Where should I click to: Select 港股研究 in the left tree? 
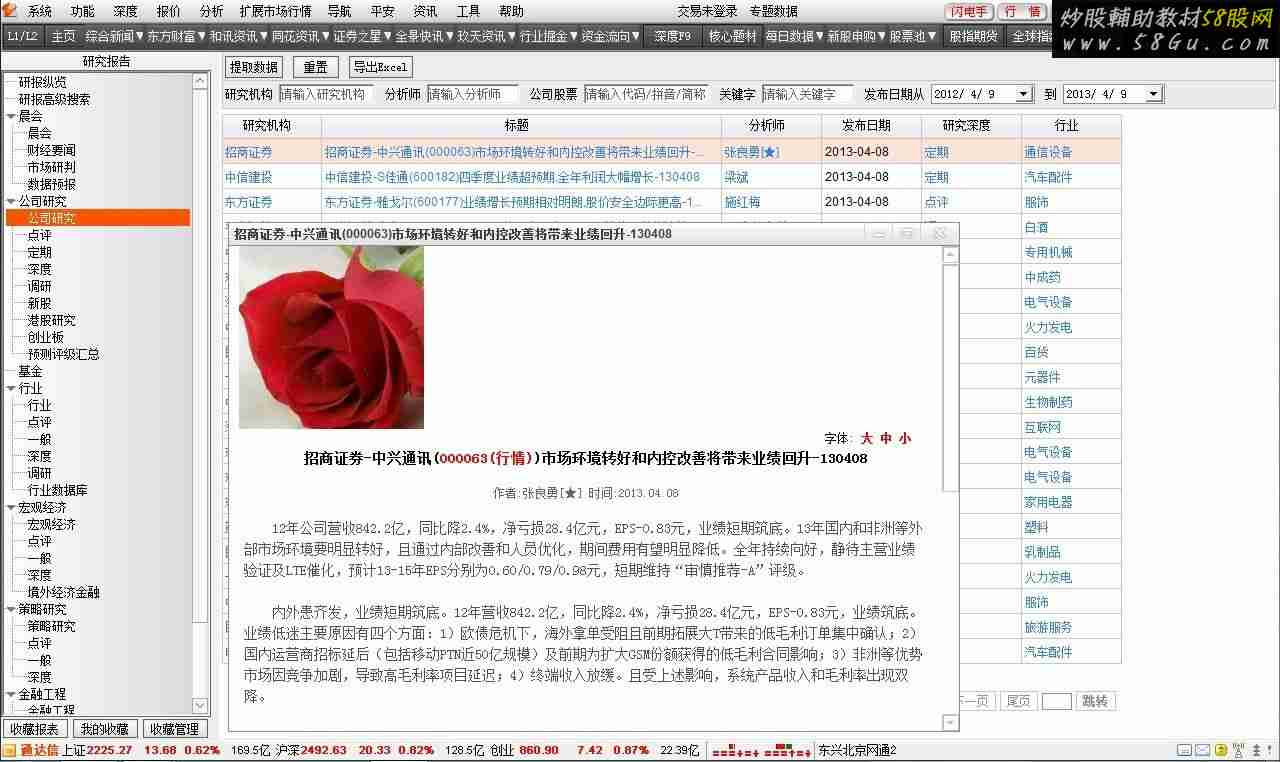51,320
